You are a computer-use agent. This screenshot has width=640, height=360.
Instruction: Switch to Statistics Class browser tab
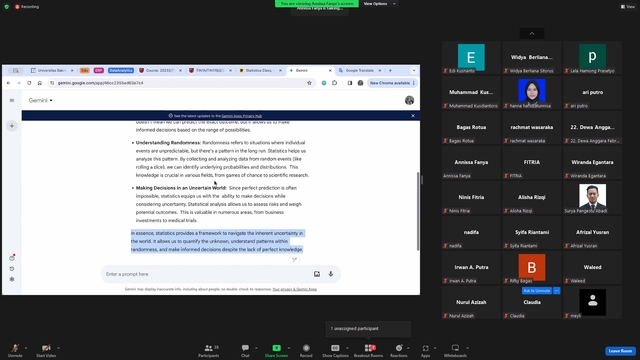point(260,71)
